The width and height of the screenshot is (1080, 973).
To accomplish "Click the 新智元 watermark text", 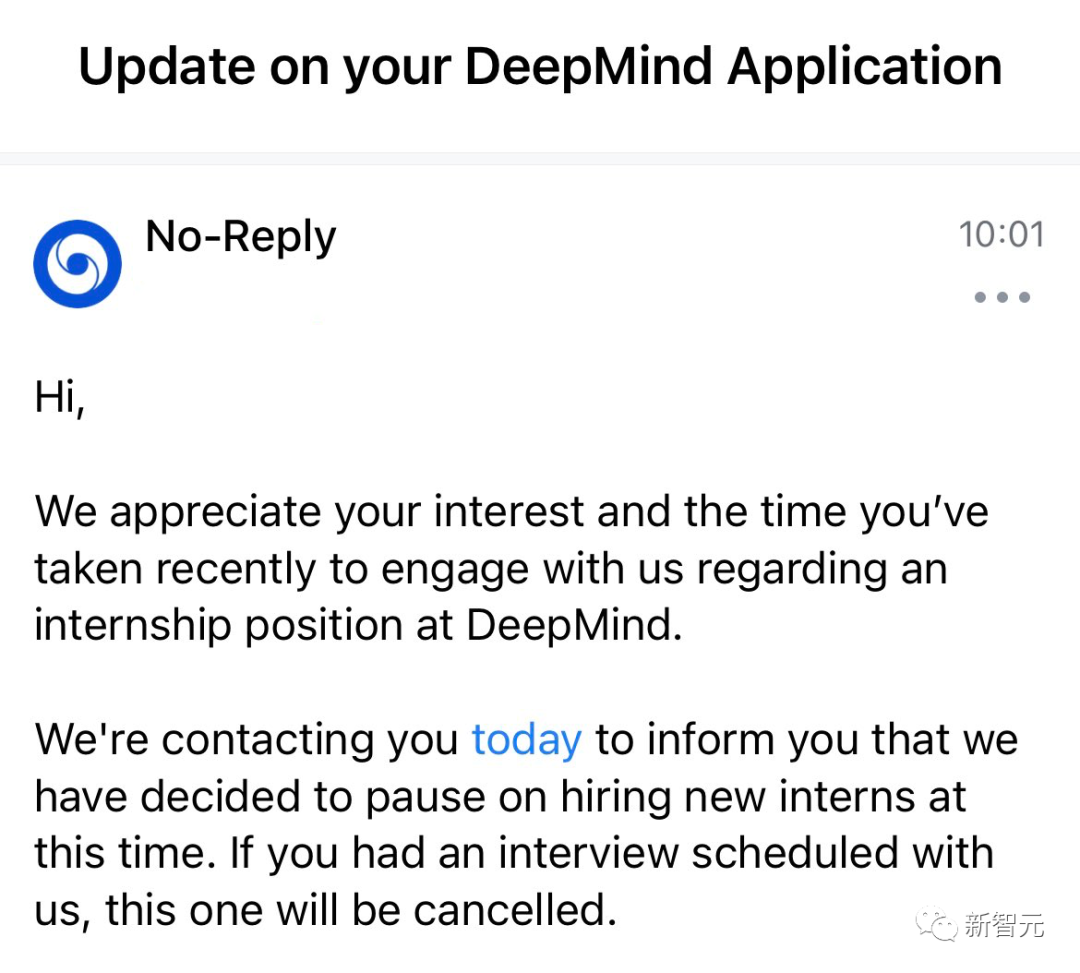I will click(x=1004, y=925).
